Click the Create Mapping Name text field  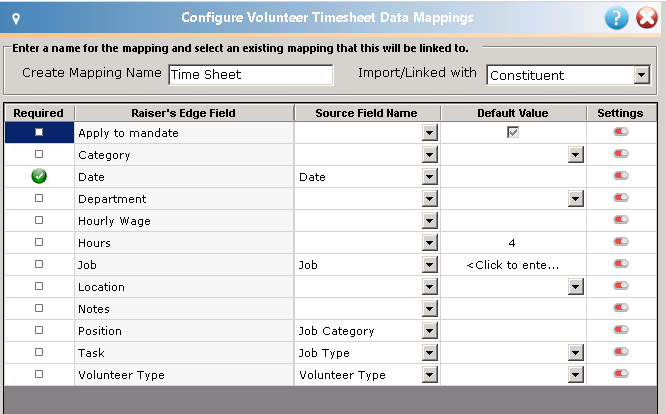(x=251, y=75)
